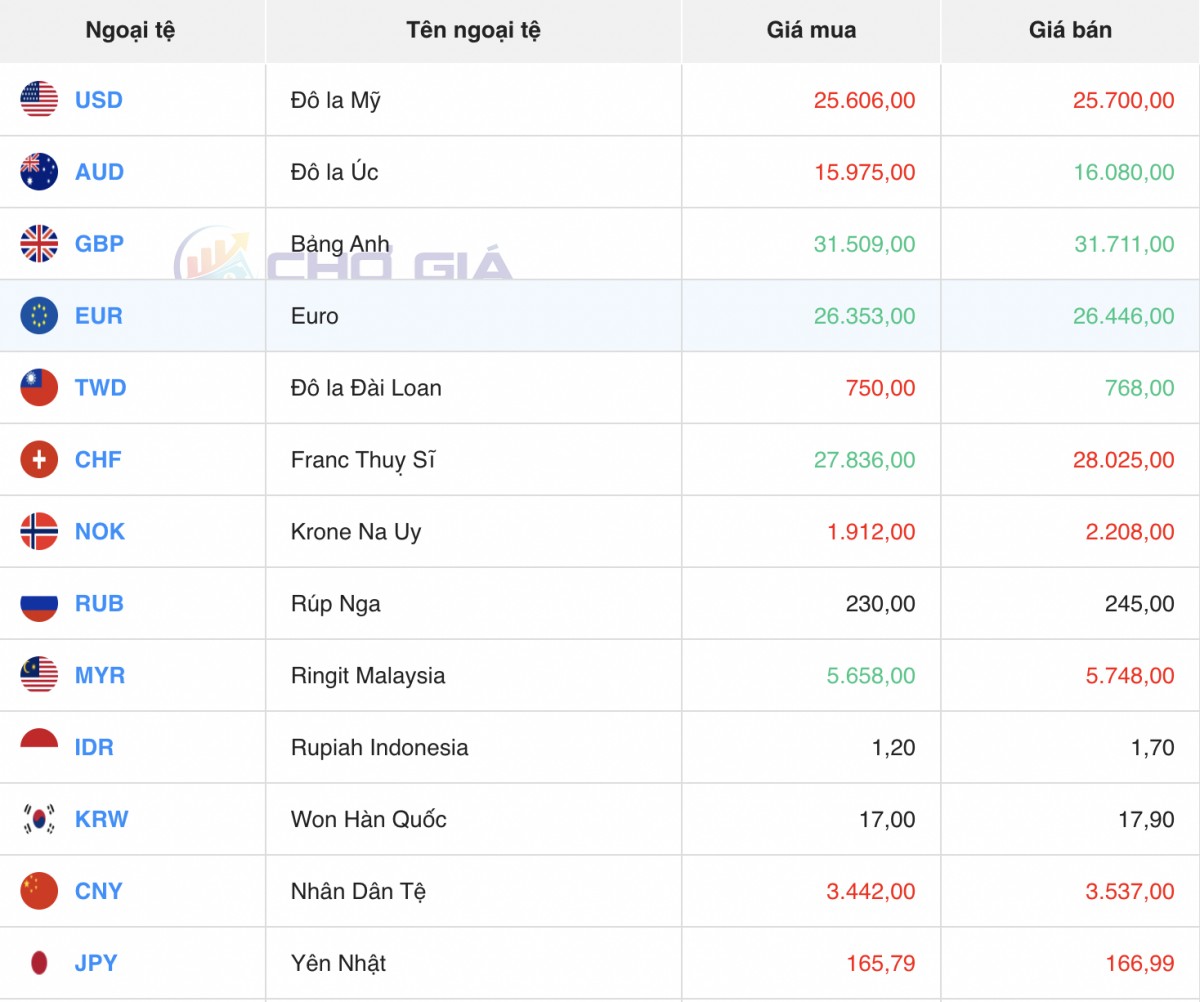1200x1002 pixels.
Task: Click the Swiss flag icon
Action: tap(39, 460)
